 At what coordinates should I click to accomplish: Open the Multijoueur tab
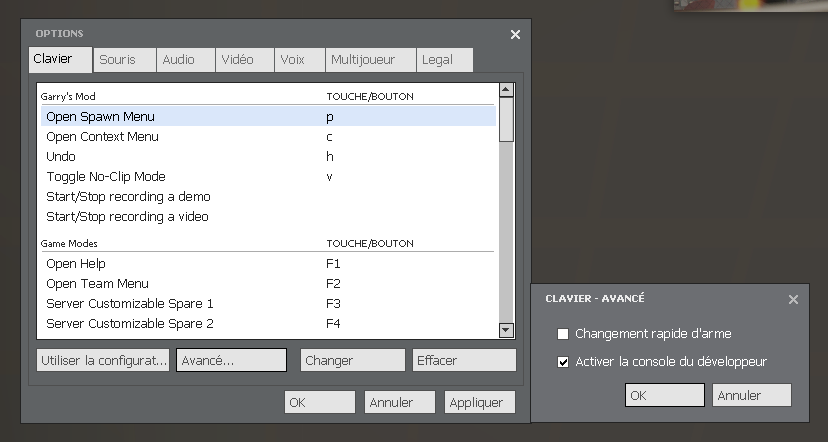[371, 60]
